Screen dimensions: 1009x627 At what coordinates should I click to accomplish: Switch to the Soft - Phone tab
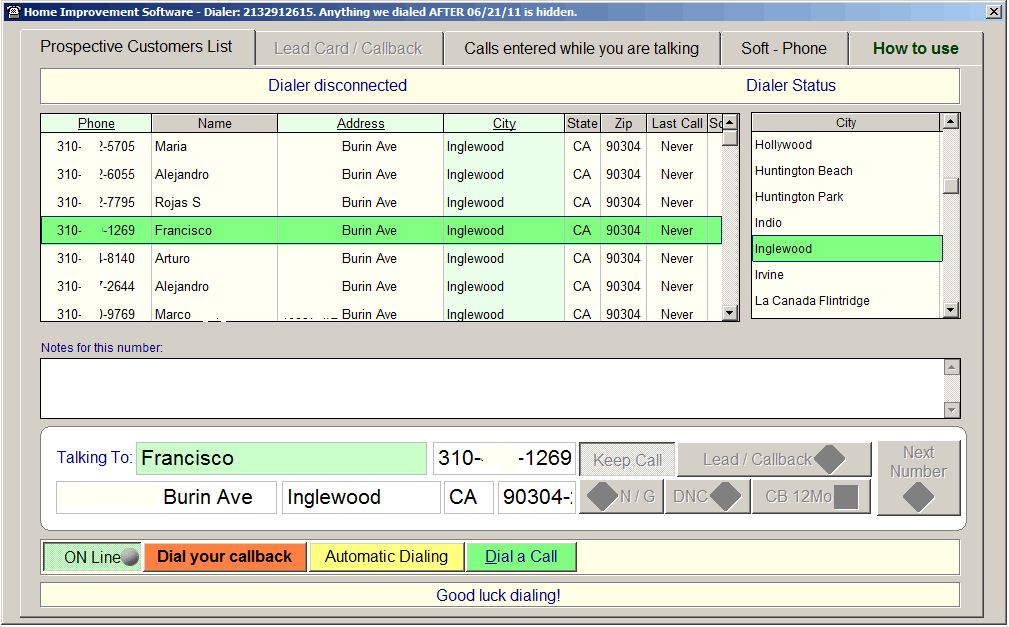tap(784, 48)
